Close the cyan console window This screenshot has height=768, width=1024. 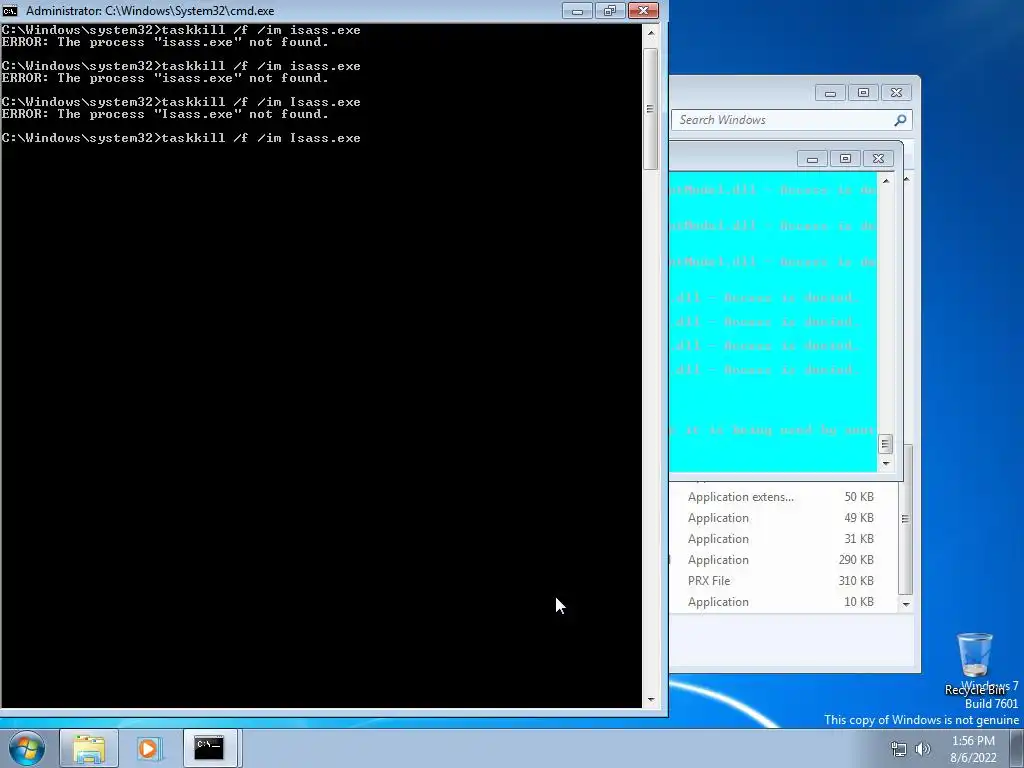click(878, 159)
